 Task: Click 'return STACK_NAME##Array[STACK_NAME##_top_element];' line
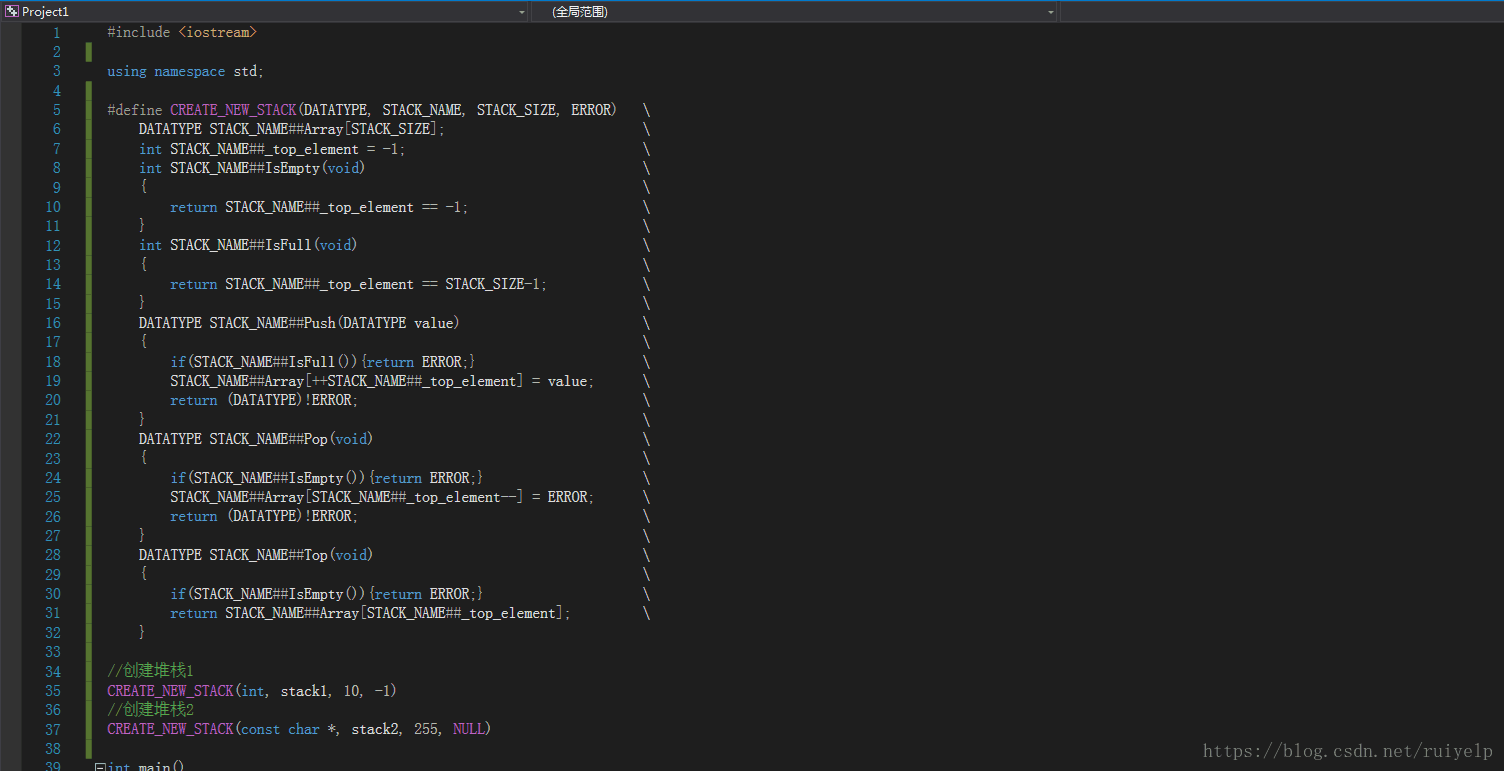pyautogui.click(x=370, y=613)
